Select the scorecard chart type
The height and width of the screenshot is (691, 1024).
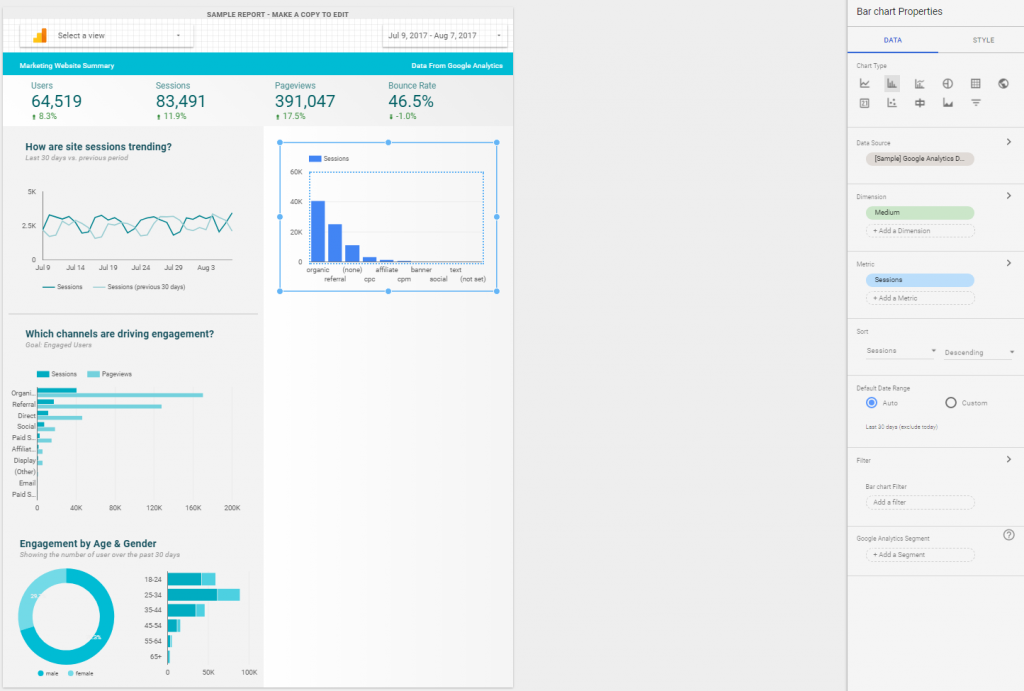point(864,103)
